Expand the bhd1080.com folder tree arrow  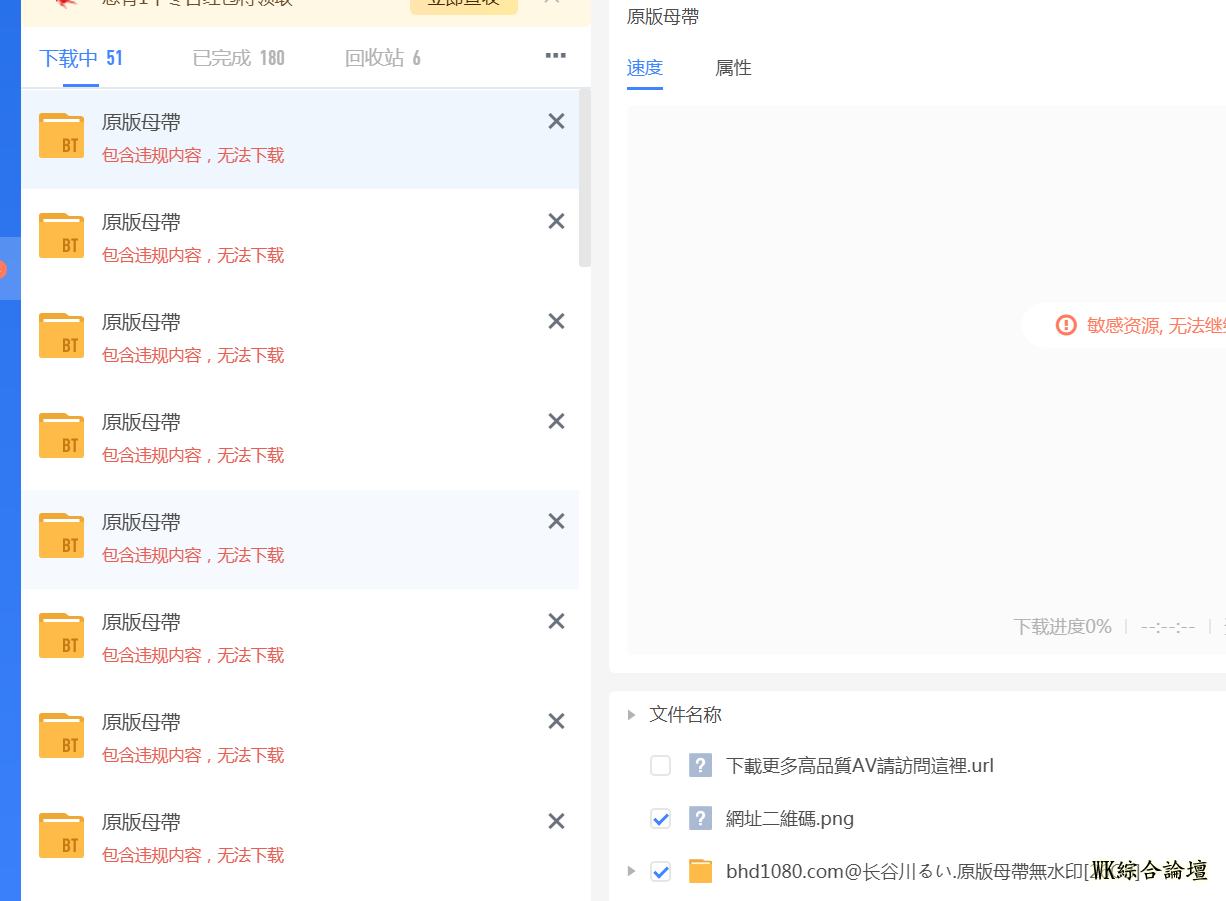(x=631, y=871)
